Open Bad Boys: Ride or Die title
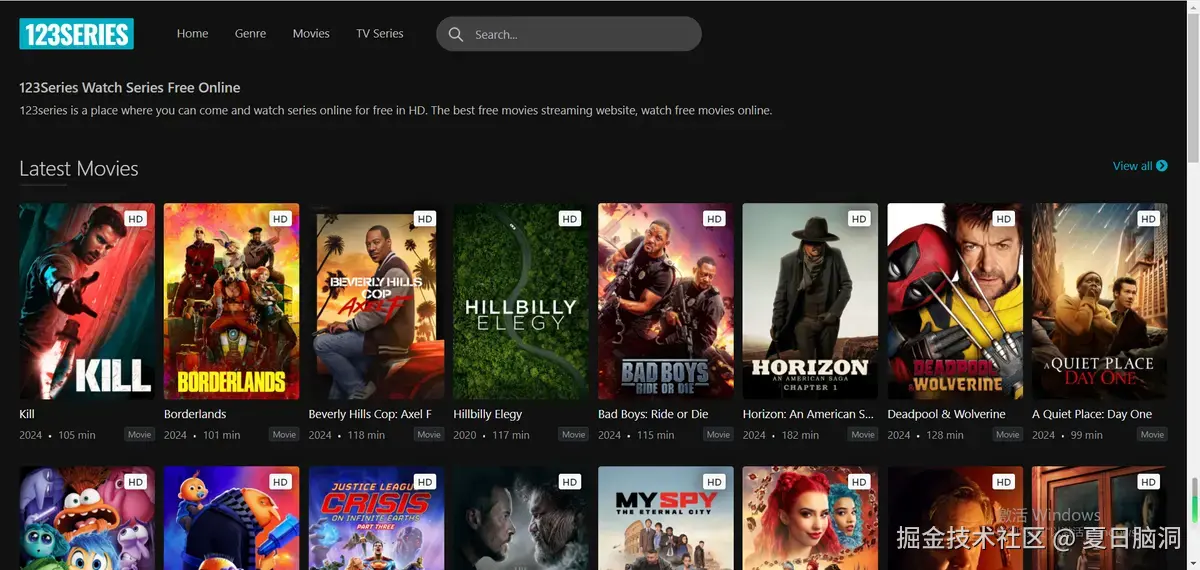The height and width of the screenshot is (570, 1200). pyautogui.click(x=653, y=414)
